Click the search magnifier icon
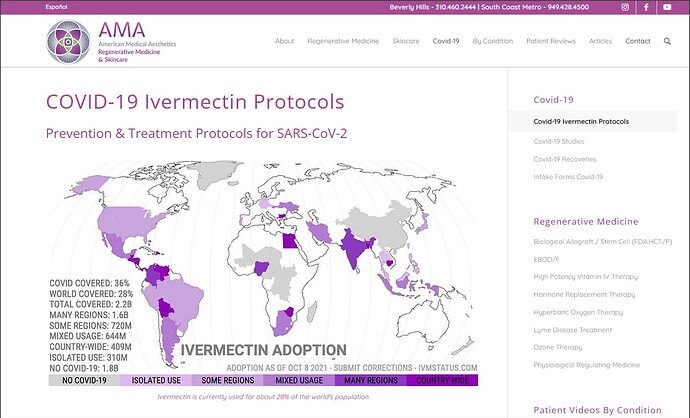 pos(667,41)
